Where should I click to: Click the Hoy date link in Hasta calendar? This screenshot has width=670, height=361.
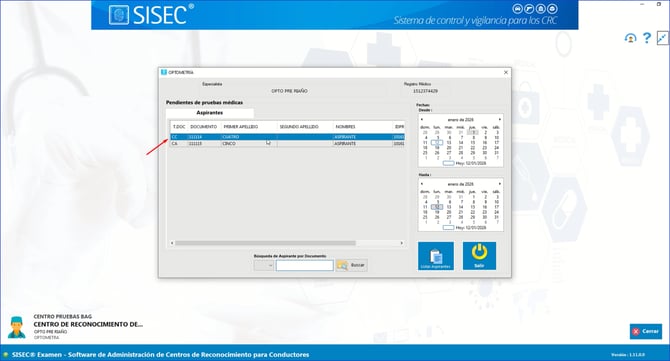pos(470,228)
